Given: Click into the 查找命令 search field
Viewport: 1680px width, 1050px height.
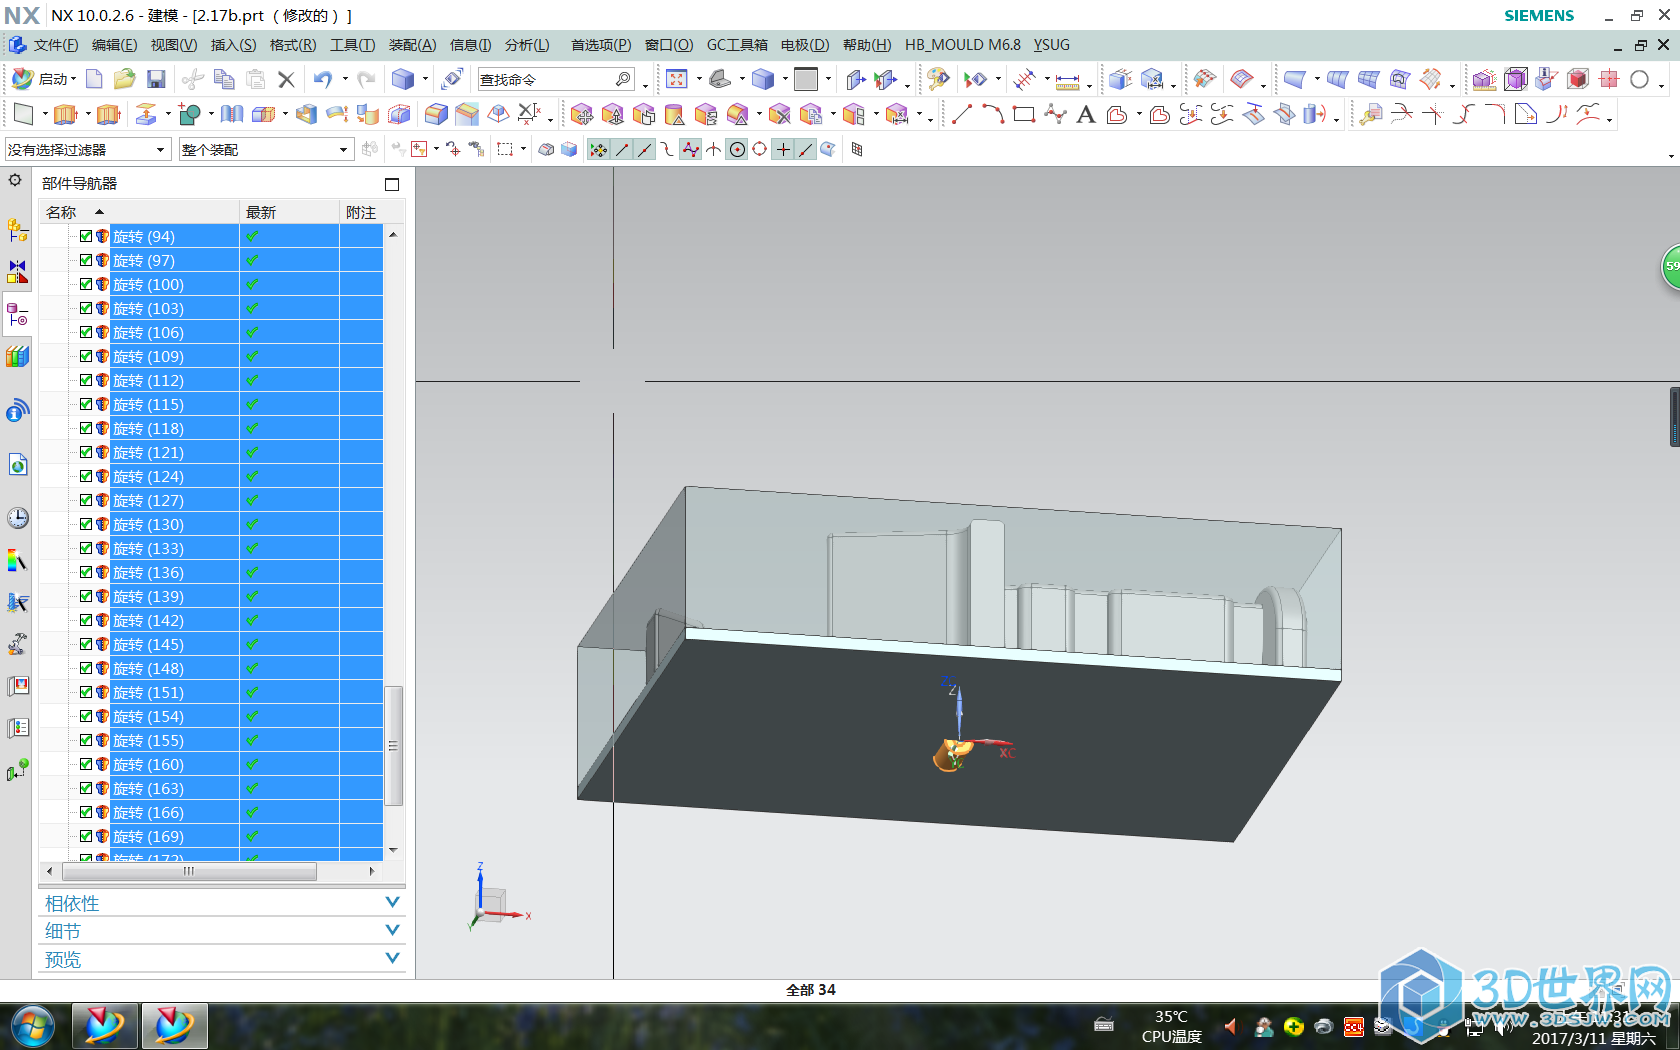Looking at the screenshot, I should tap(556, 79).
